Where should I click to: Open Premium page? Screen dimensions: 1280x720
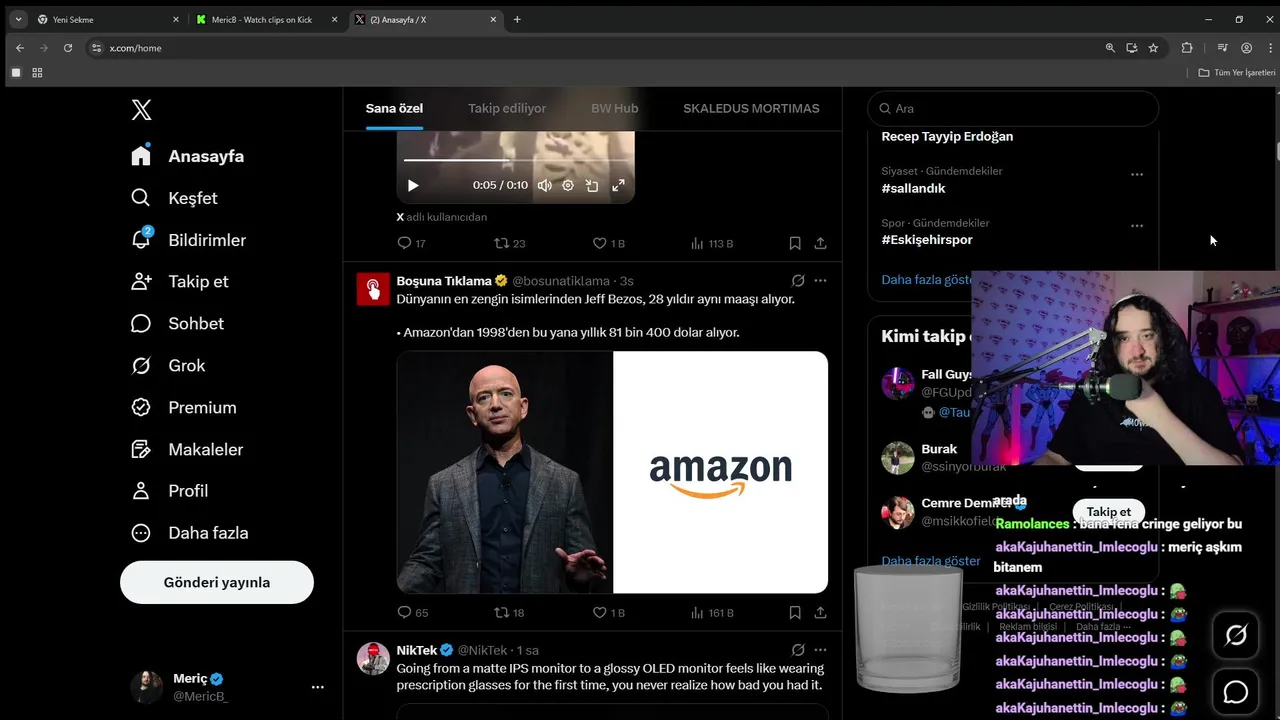click(x=184, y=407)
